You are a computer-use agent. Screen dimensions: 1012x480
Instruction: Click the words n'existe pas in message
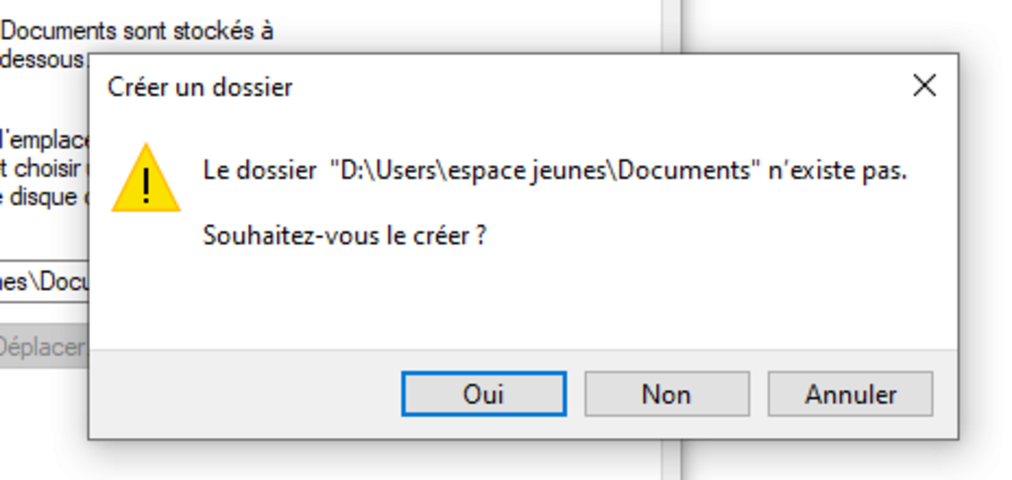(x=837, y=170)
